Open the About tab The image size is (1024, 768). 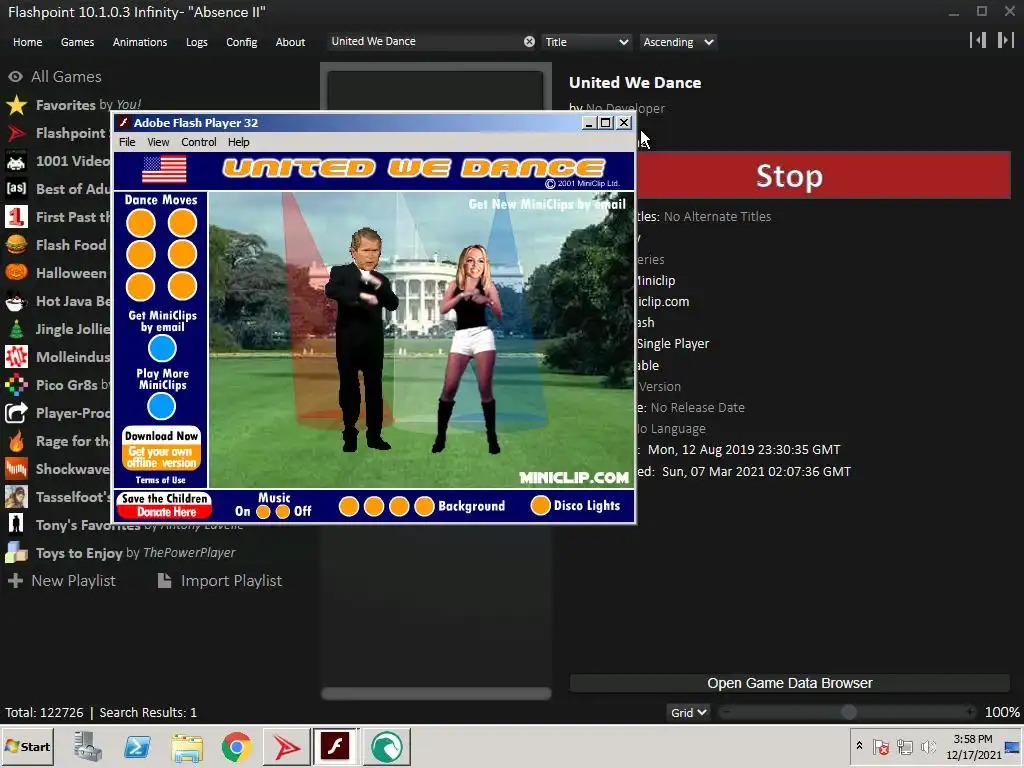tap(290, 42)
